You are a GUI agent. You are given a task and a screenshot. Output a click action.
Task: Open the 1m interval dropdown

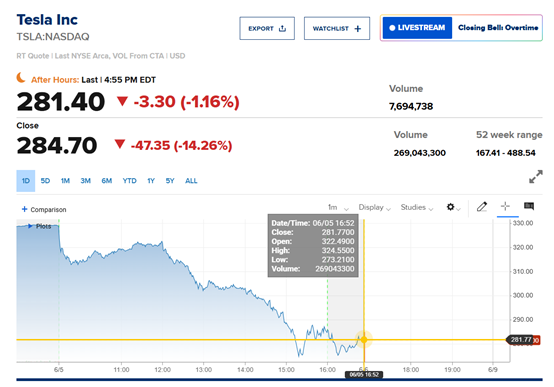pyautogui.click(x=338, y=207)
